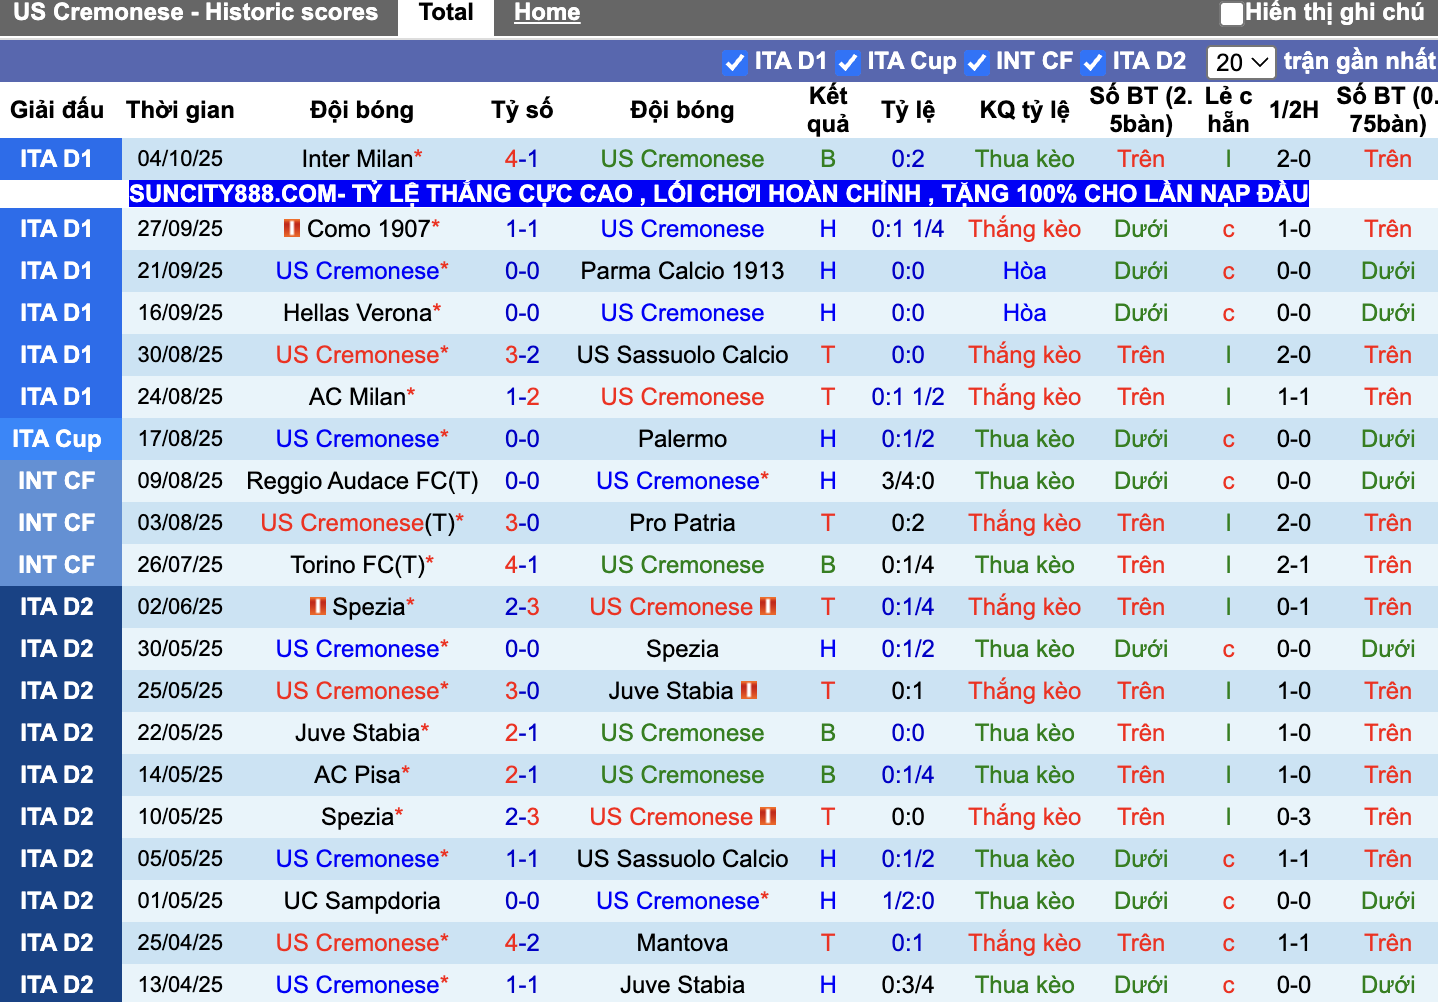Image resolution: width=1438 pixels, height=1002 pixels.
Task: Toggle the INT CF filter checkbox
Action: pyautogui.click(x=977, y=62)
